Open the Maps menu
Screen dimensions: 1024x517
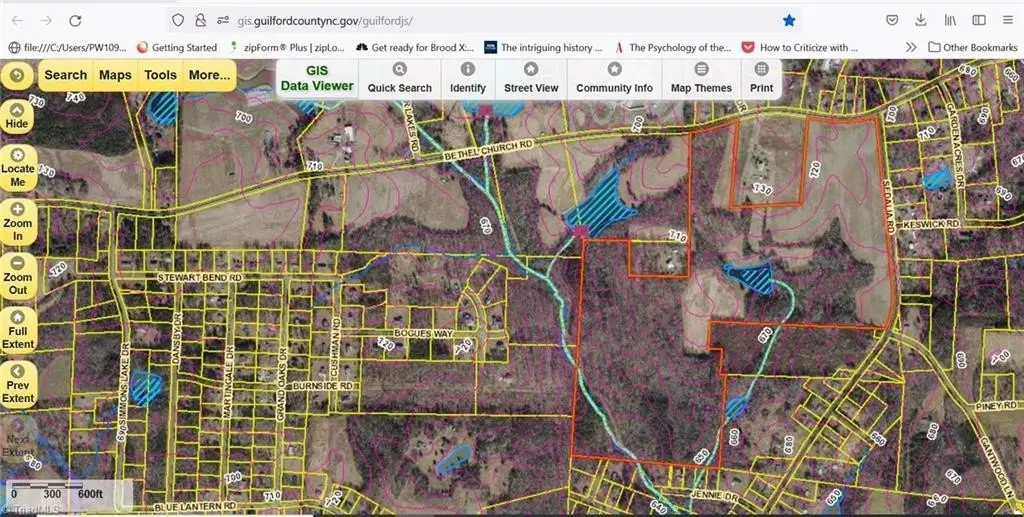click(115, 75)
